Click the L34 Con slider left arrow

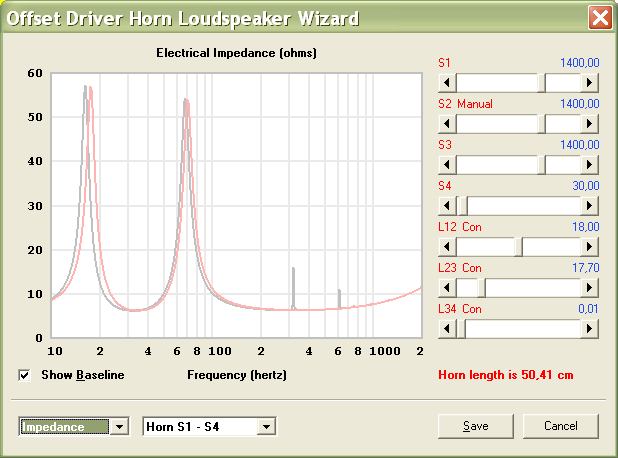[447, 329]
